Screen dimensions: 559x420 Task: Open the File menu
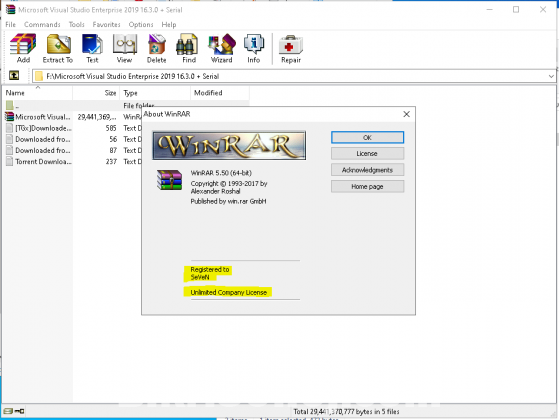[x=10, y=24]
